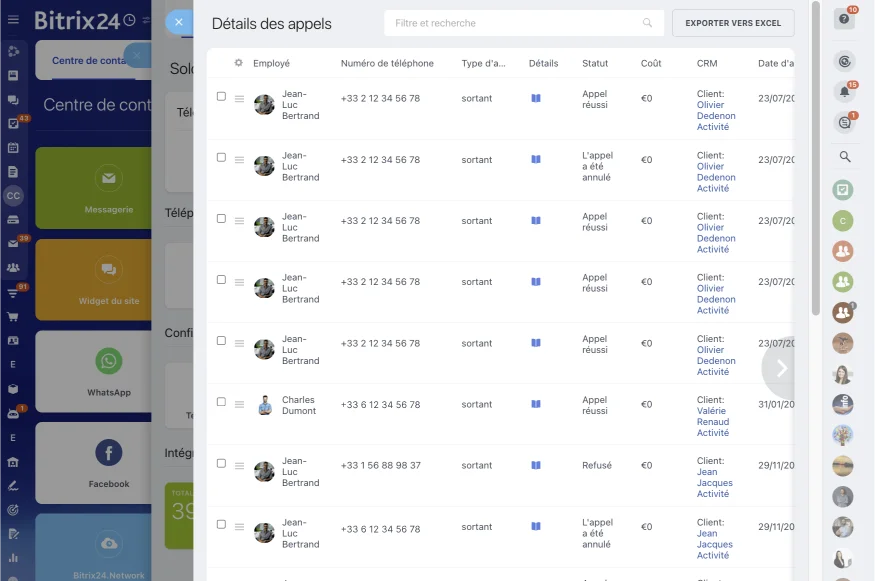Screen dimensions: 875x581
Task: Open Valérie Renaud client link
Action: (x=711, y=416)
